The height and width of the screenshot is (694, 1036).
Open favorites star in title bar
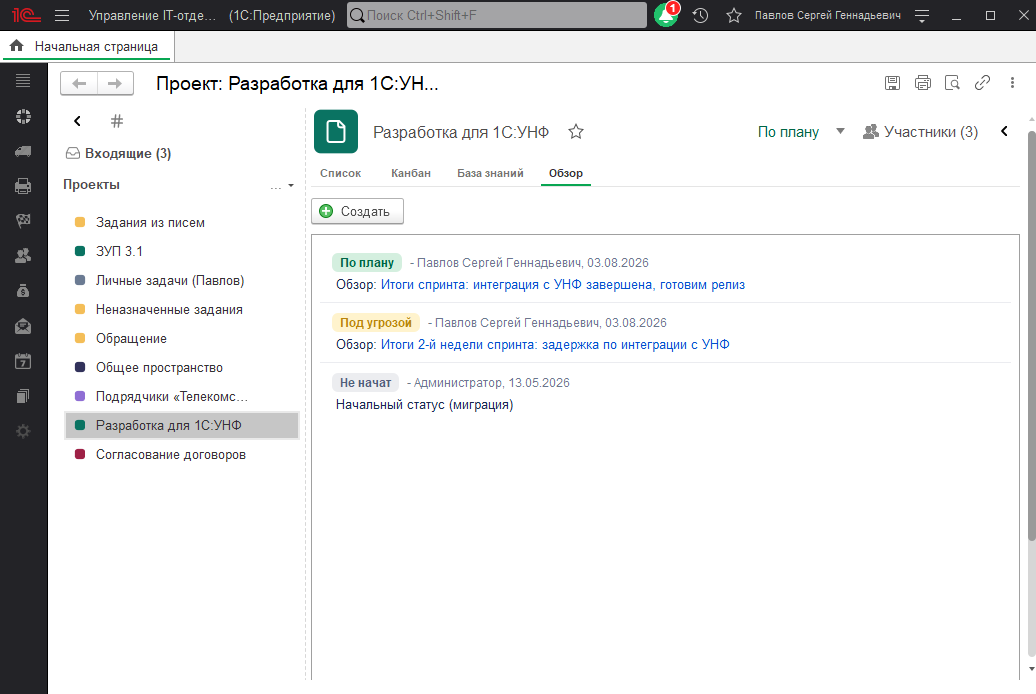tap(733, 15)
